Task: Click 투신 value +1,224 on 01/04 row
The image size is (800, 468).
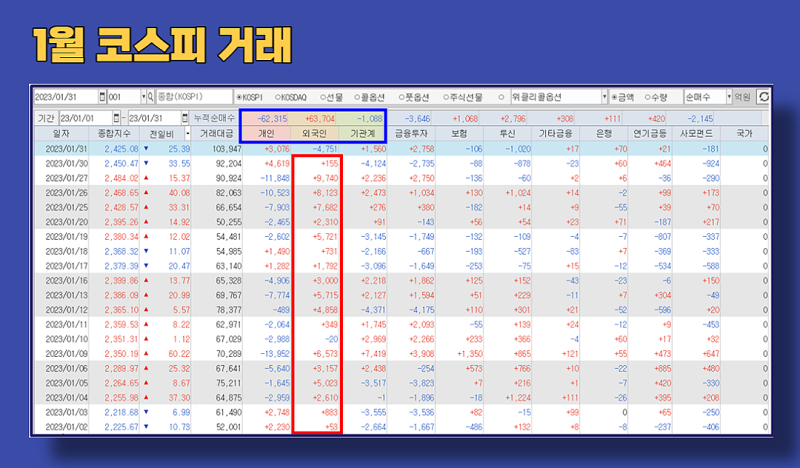Action: [x=518, y=398]
